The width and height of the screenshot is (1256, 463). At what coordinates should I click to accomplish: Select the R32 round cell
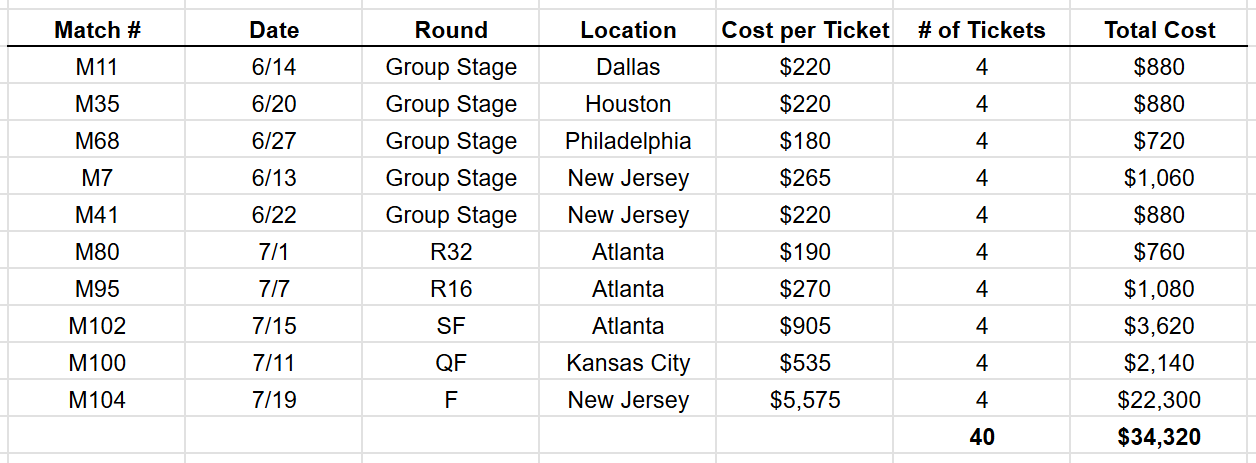click(x=451, y=252)
